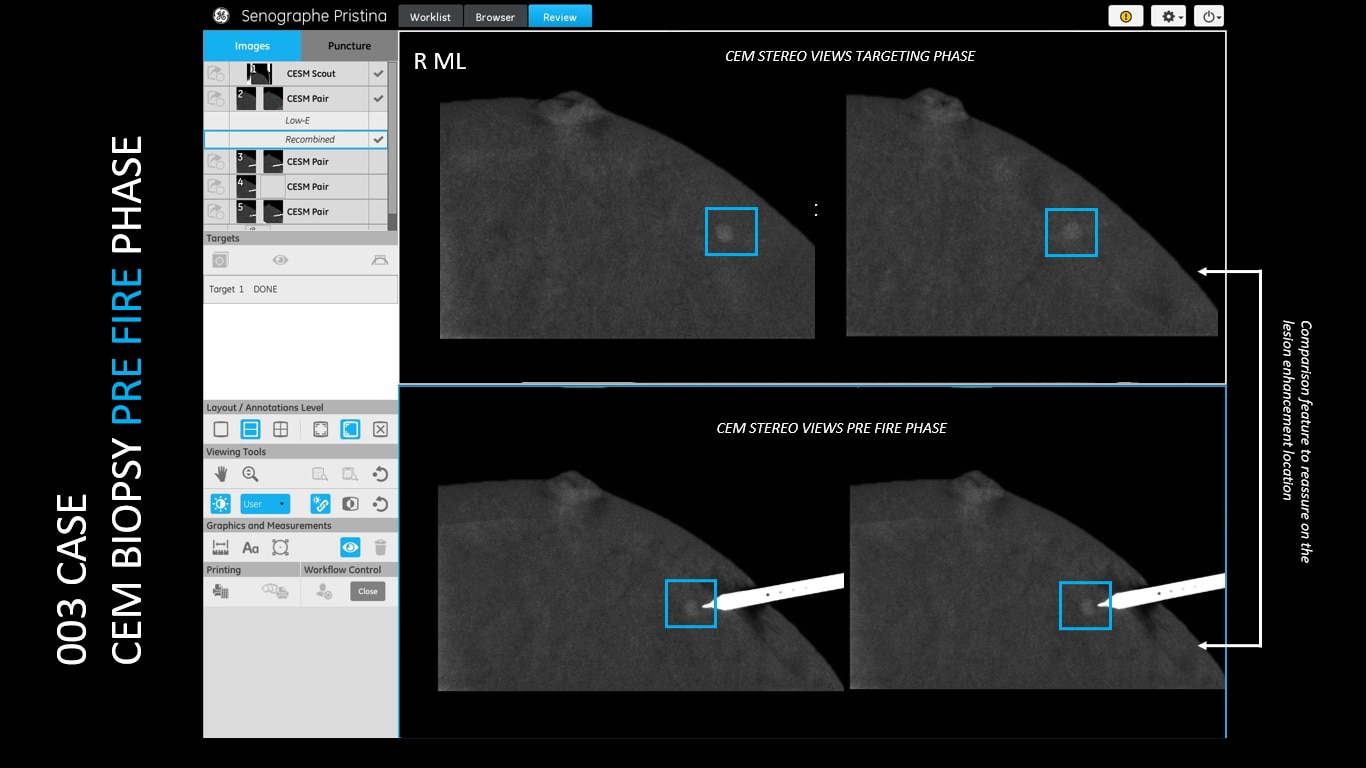Select the ruler measurement tool

221,547
